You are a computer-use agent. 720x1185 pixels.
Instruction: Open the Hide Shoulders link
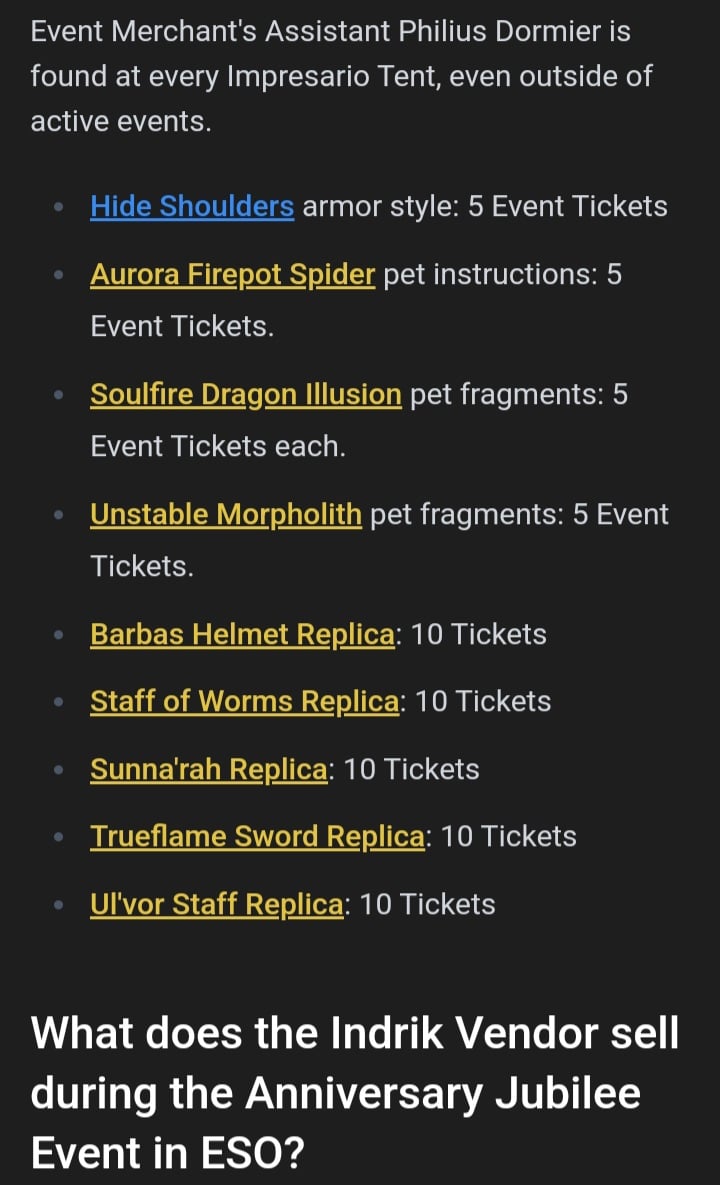coord(192,206)
